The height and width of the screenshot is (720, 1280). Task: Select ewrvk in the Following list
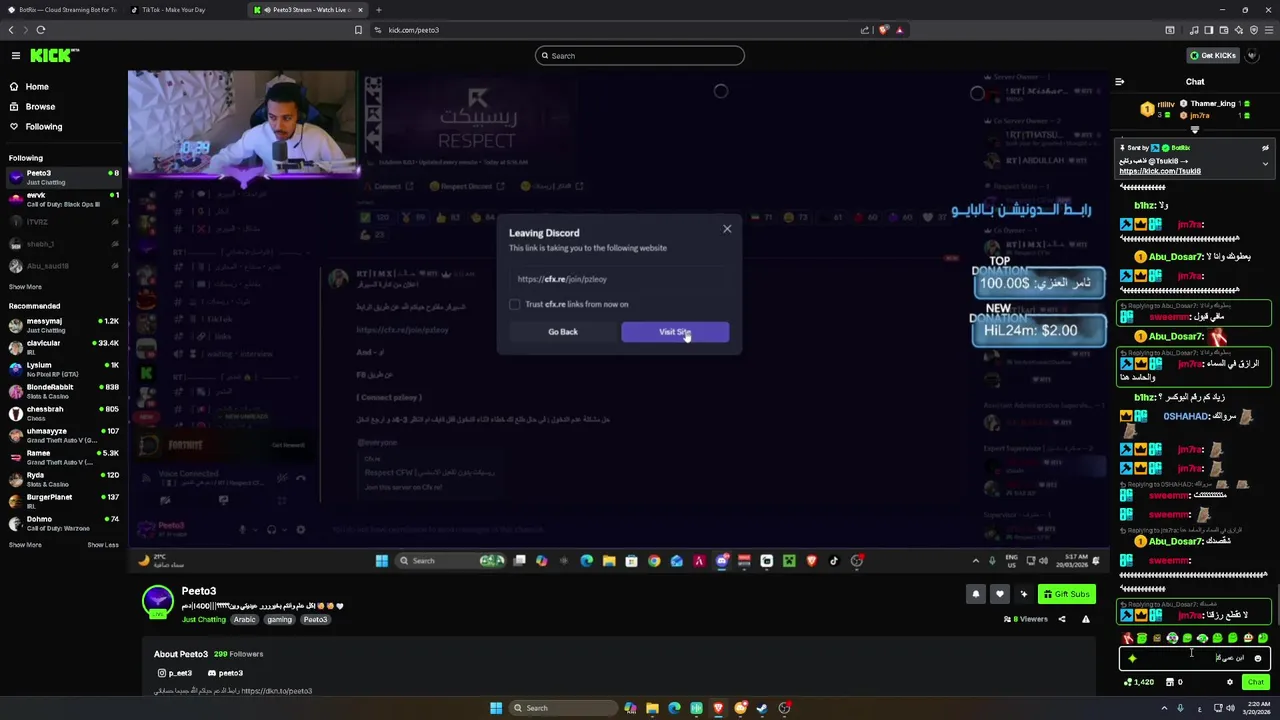pyautogui.click(x=64, y=199)
